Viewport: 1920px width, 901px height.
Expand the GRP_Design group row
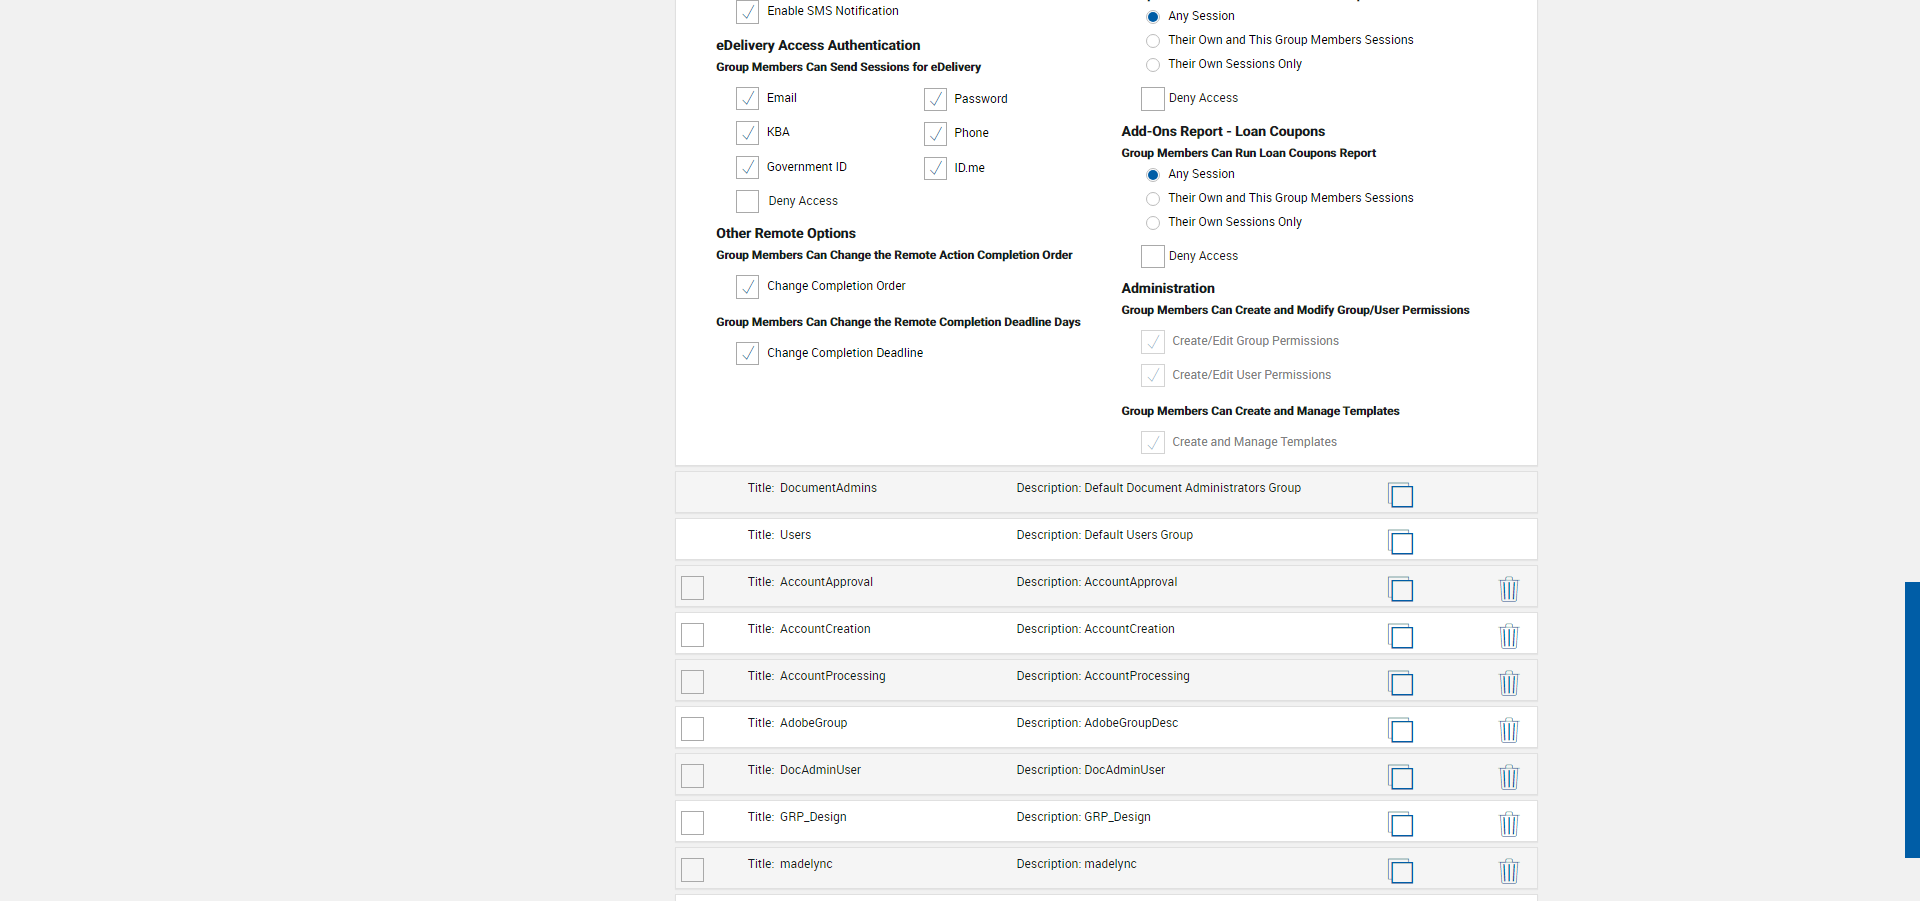[x=813, y=817]
